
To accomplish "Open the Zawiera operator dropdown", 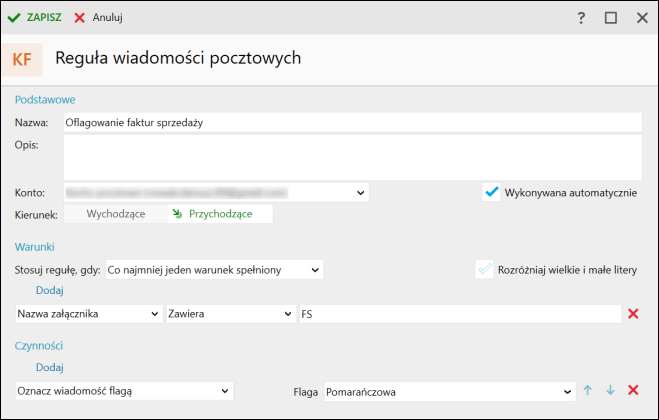I will coord(286,314).
